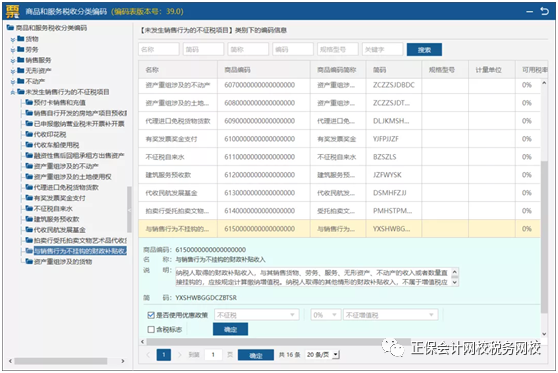Click the 货物 folder icon
Image resolution: width=558 pixels, height=373 pixels.
pos(21,38)
